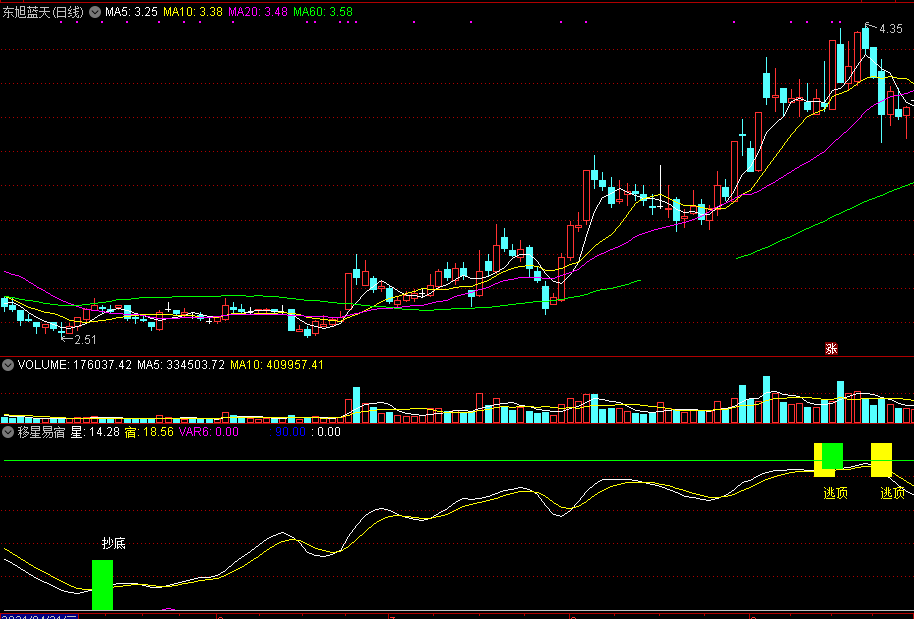Screen dimensions: 914x619
Task: Click the VOLUME: 176037.42 value
Action: click(x=75, y=365)
